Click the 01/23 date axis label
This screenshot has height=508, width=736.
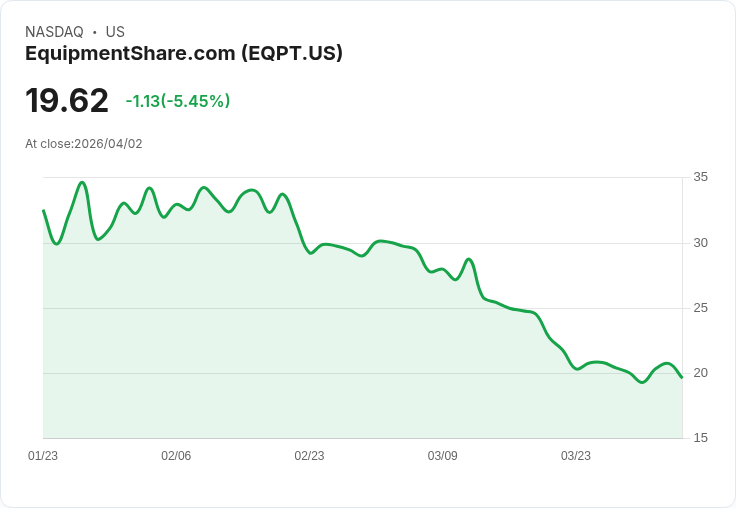pos(43,456)
